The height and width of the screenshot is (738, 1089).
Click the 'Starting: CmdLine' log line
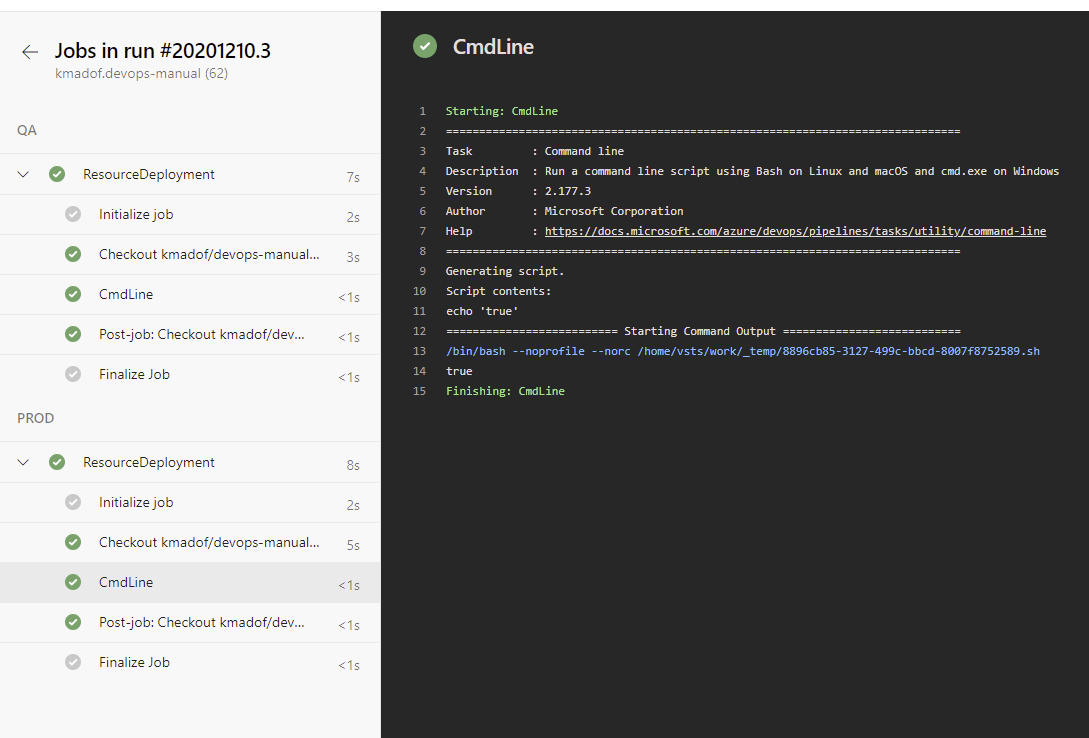(x=501, y=111)
